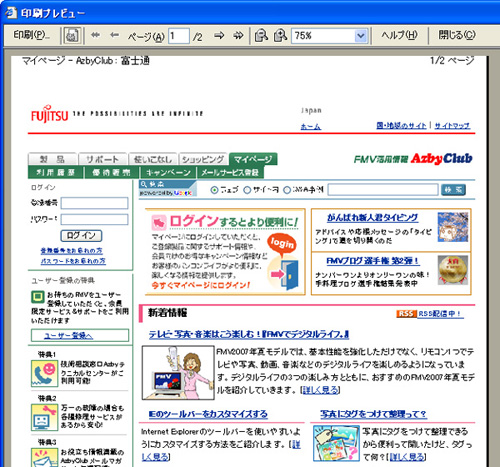Image resolution: width=500 pixels, height=467 pixels.
Task: Open the サイトマップ link
Action: [x=452, y=126]
